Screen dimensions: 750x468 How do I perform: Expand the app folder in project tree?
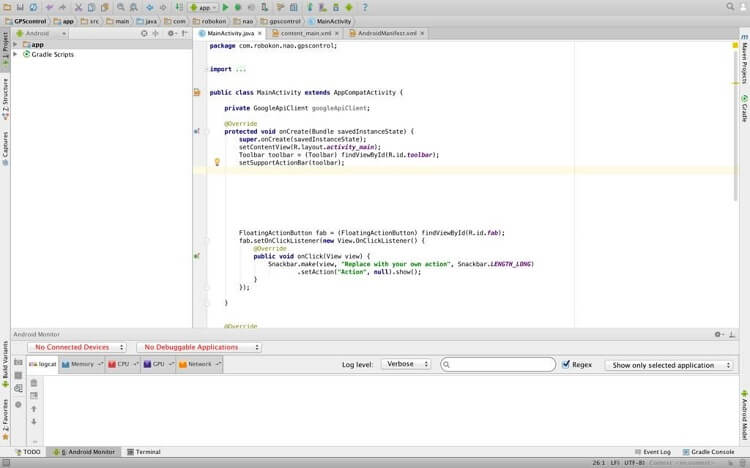coord(15,45)
